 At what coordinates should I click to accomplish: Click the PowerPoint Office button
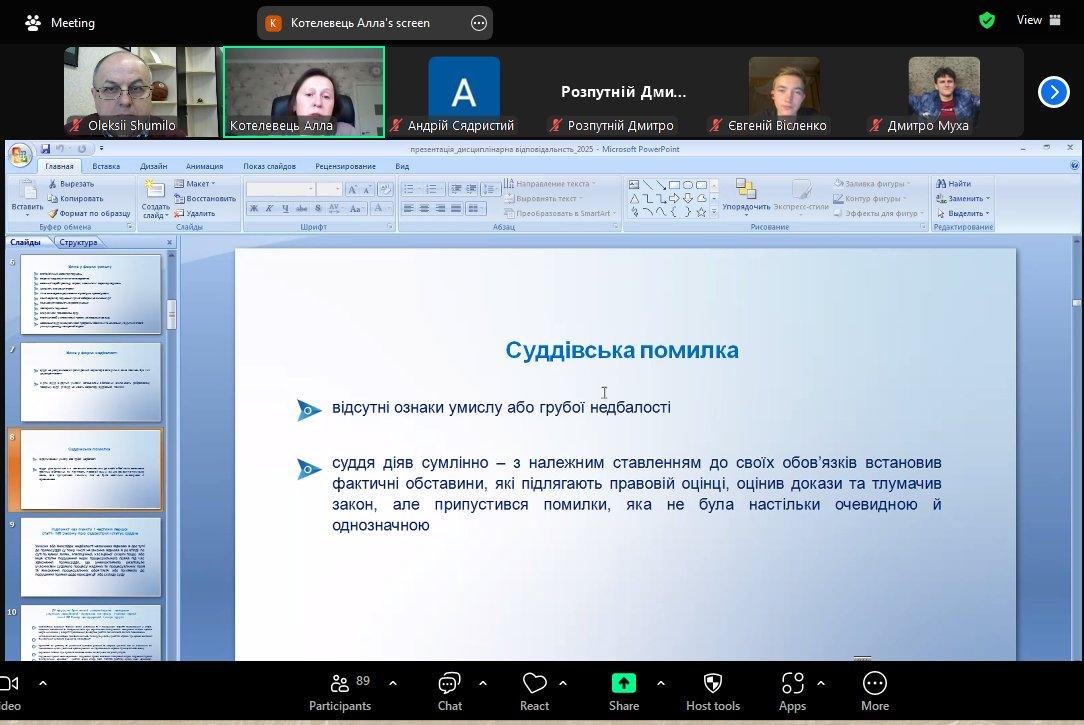(20, 155)
